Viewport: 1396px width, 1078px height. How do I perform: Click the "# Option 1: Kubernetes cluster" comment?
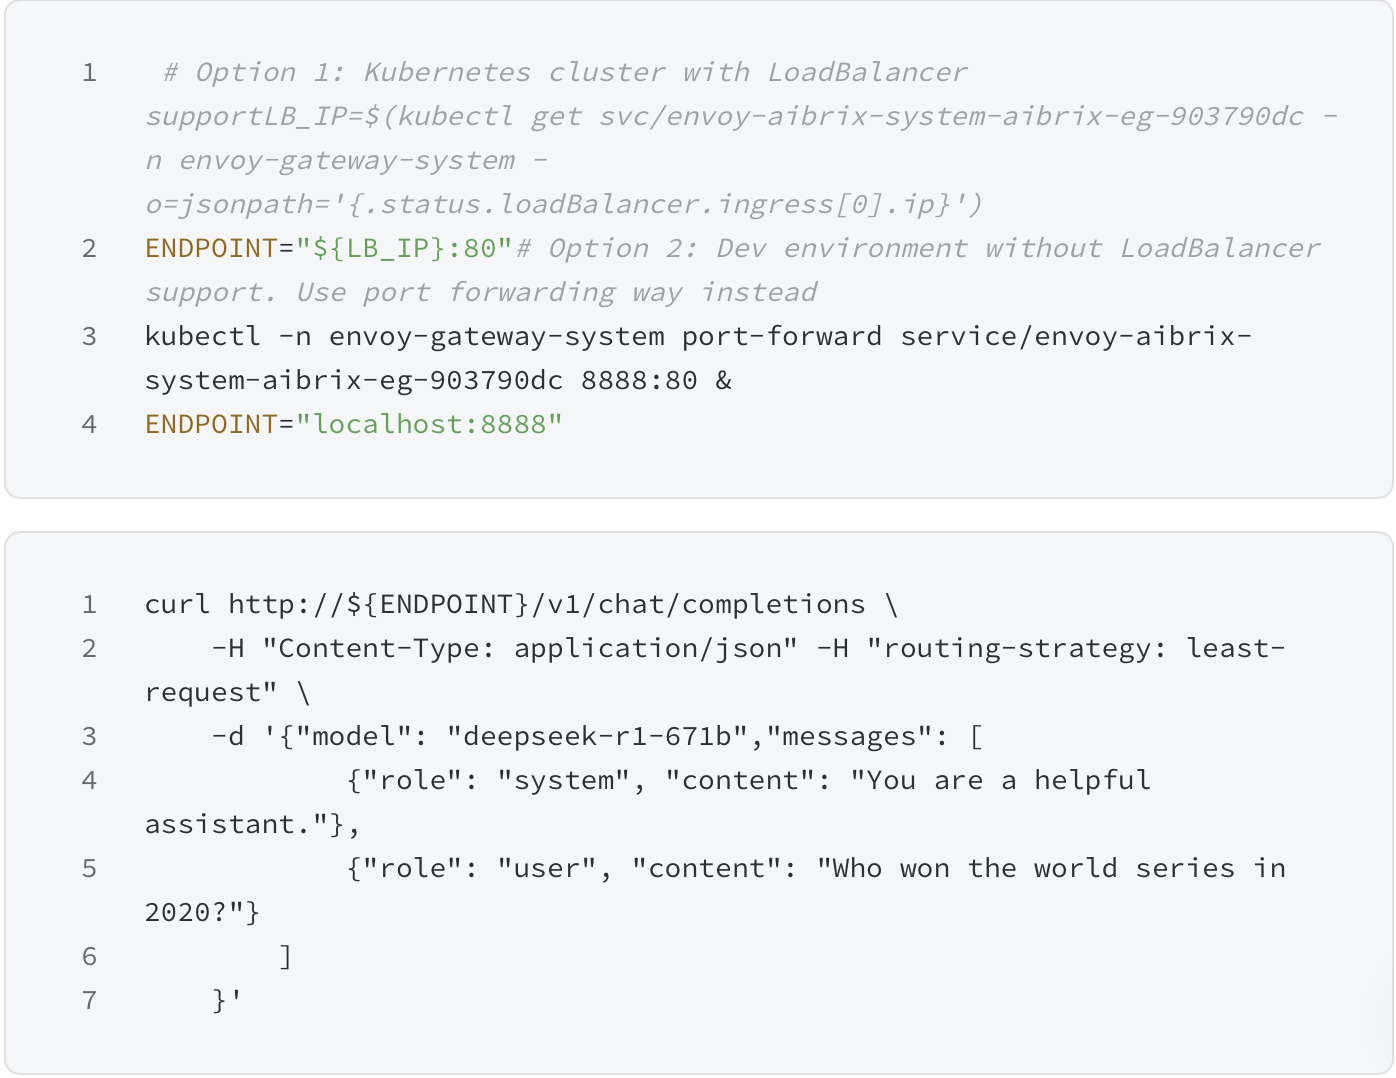(x=414, y=73)
